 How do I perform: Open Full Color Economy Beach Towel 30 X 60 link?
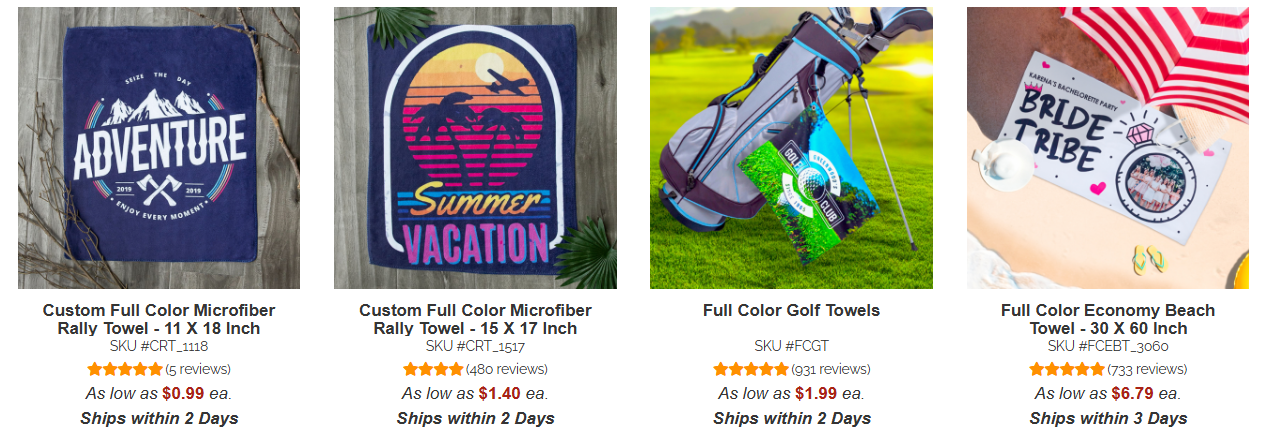tap(1108, 319)
